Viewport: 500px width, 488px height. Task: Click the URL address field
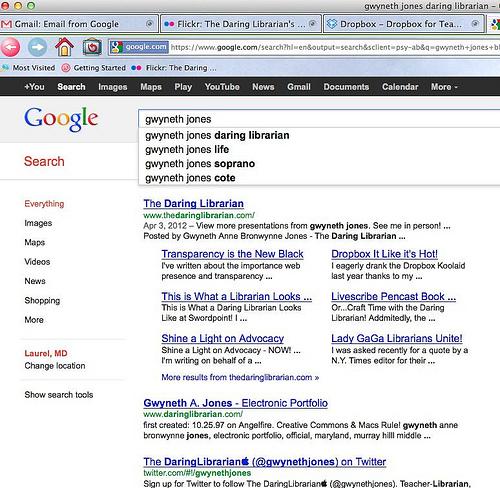click(335, 47)
